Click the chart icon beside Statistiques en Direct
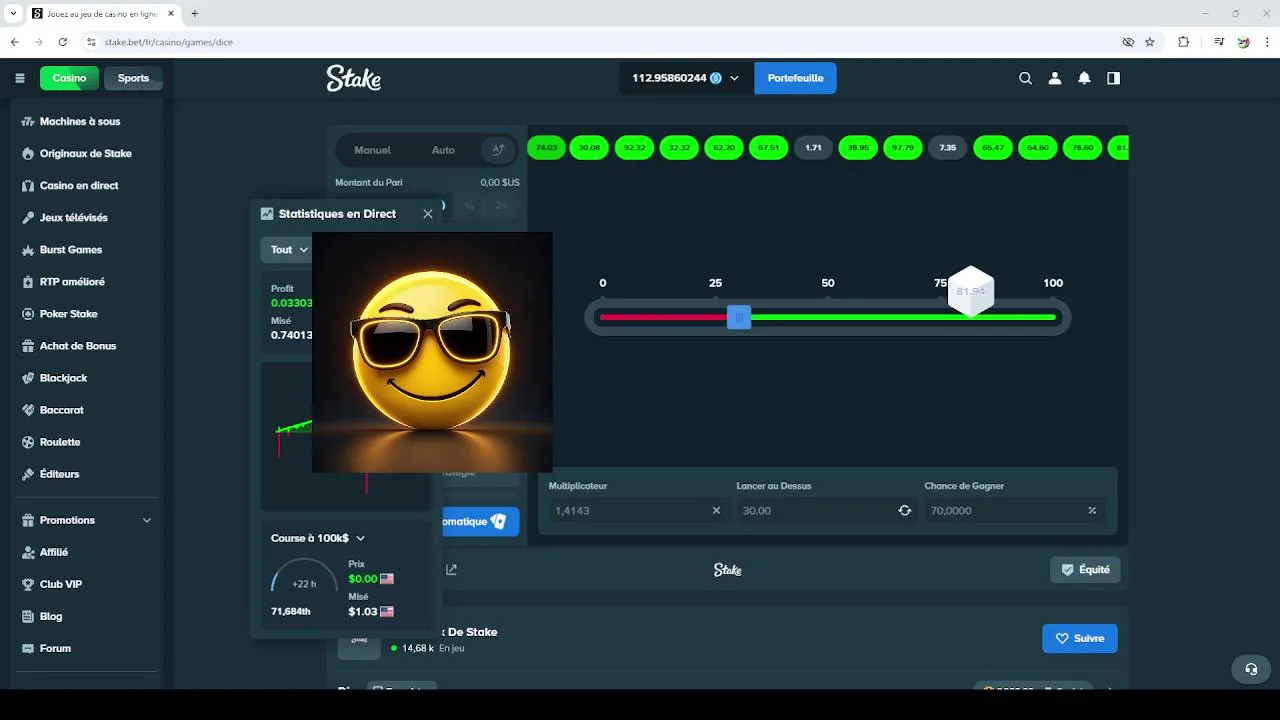 (x=267, y=213)
